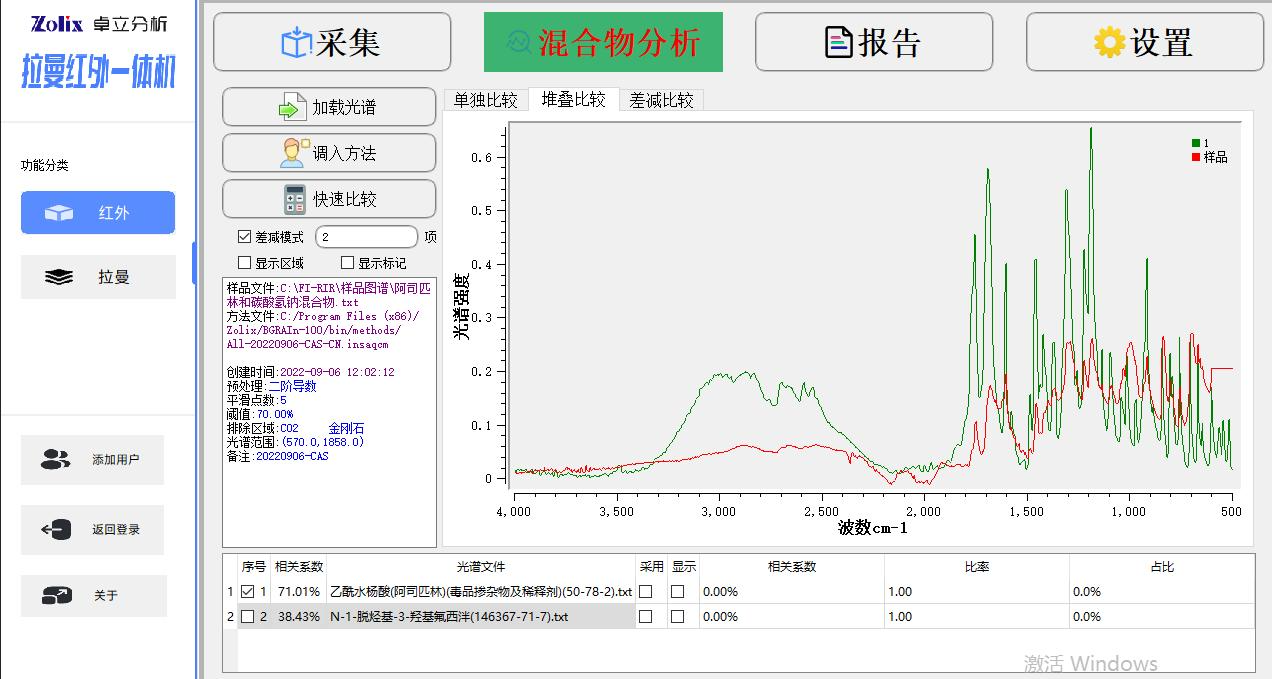The width and height of the screenshot is (1272, 679).
Task: Open the 关于 about page
Action: tap(92, 596)
